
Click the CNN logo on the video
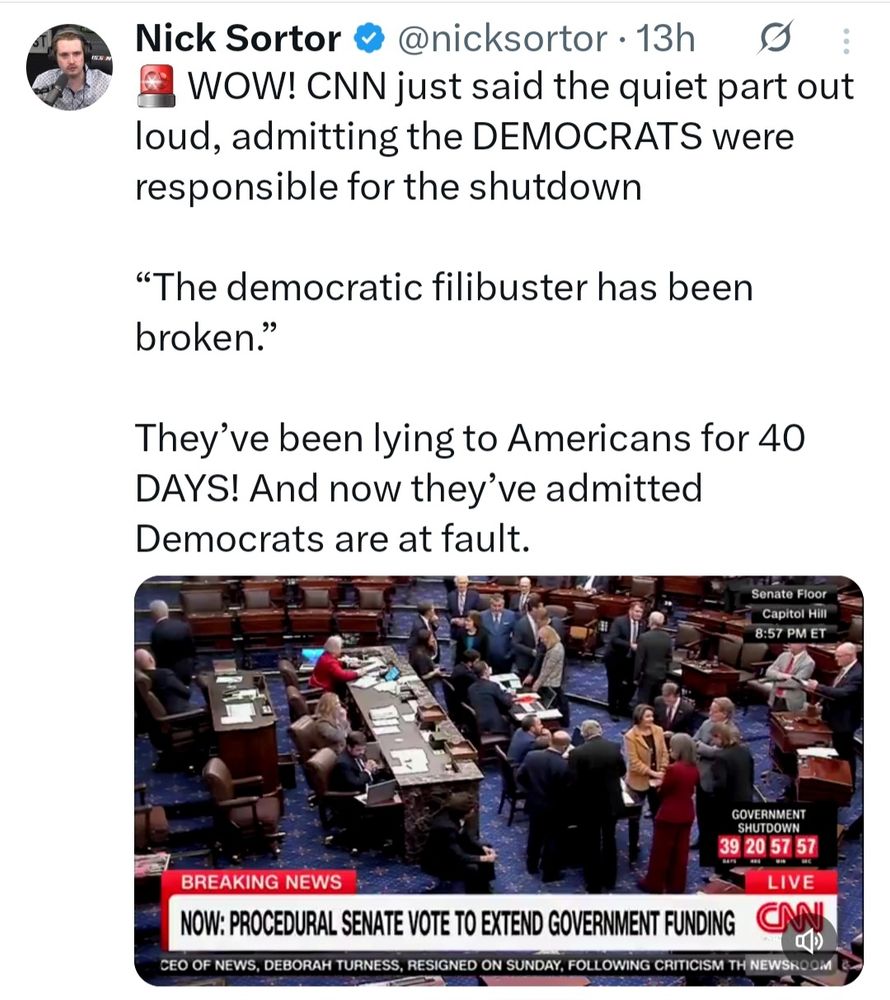790,919
